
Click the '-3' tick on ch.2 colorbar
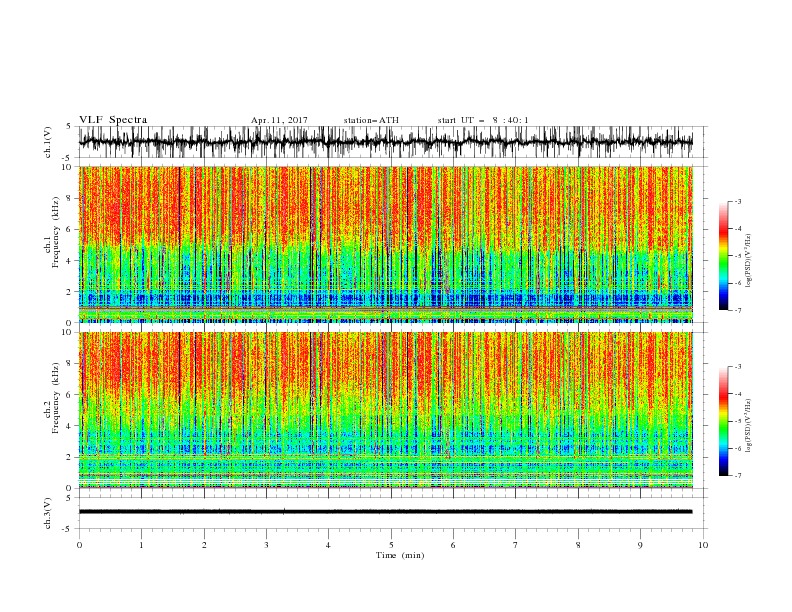738,367
